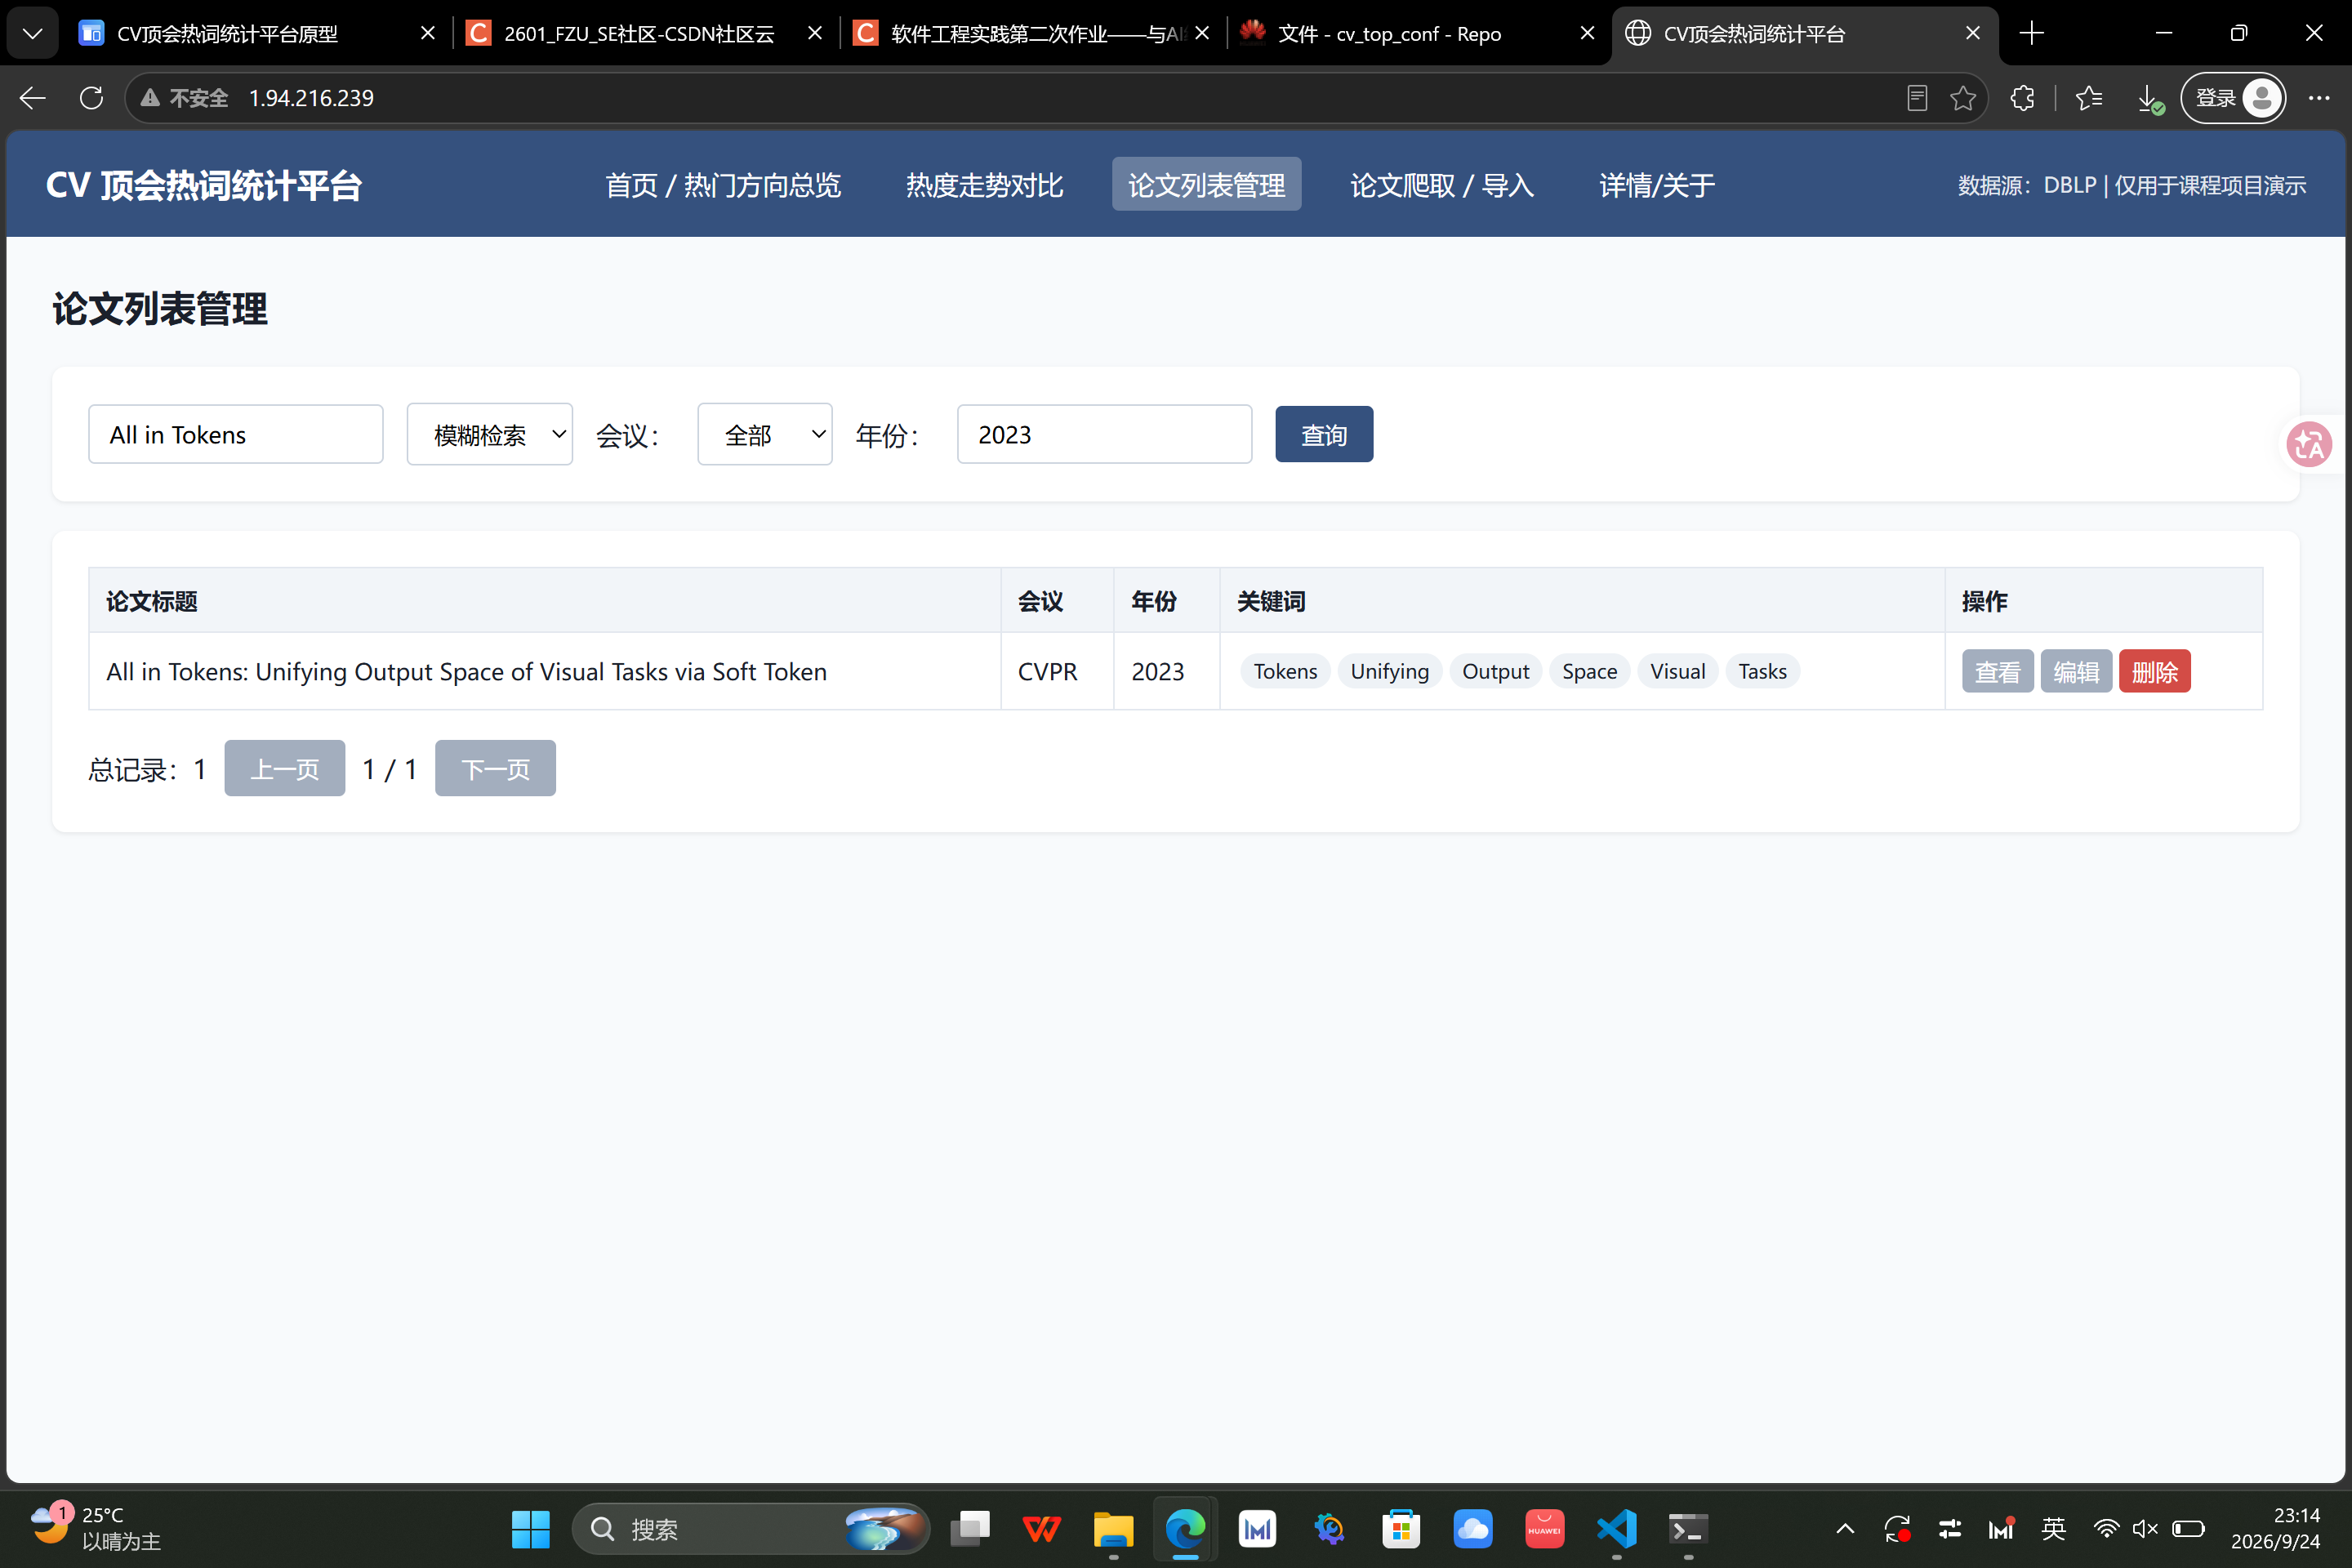
Task: Open reading view icon in address bar
Action: (1917, 98)
